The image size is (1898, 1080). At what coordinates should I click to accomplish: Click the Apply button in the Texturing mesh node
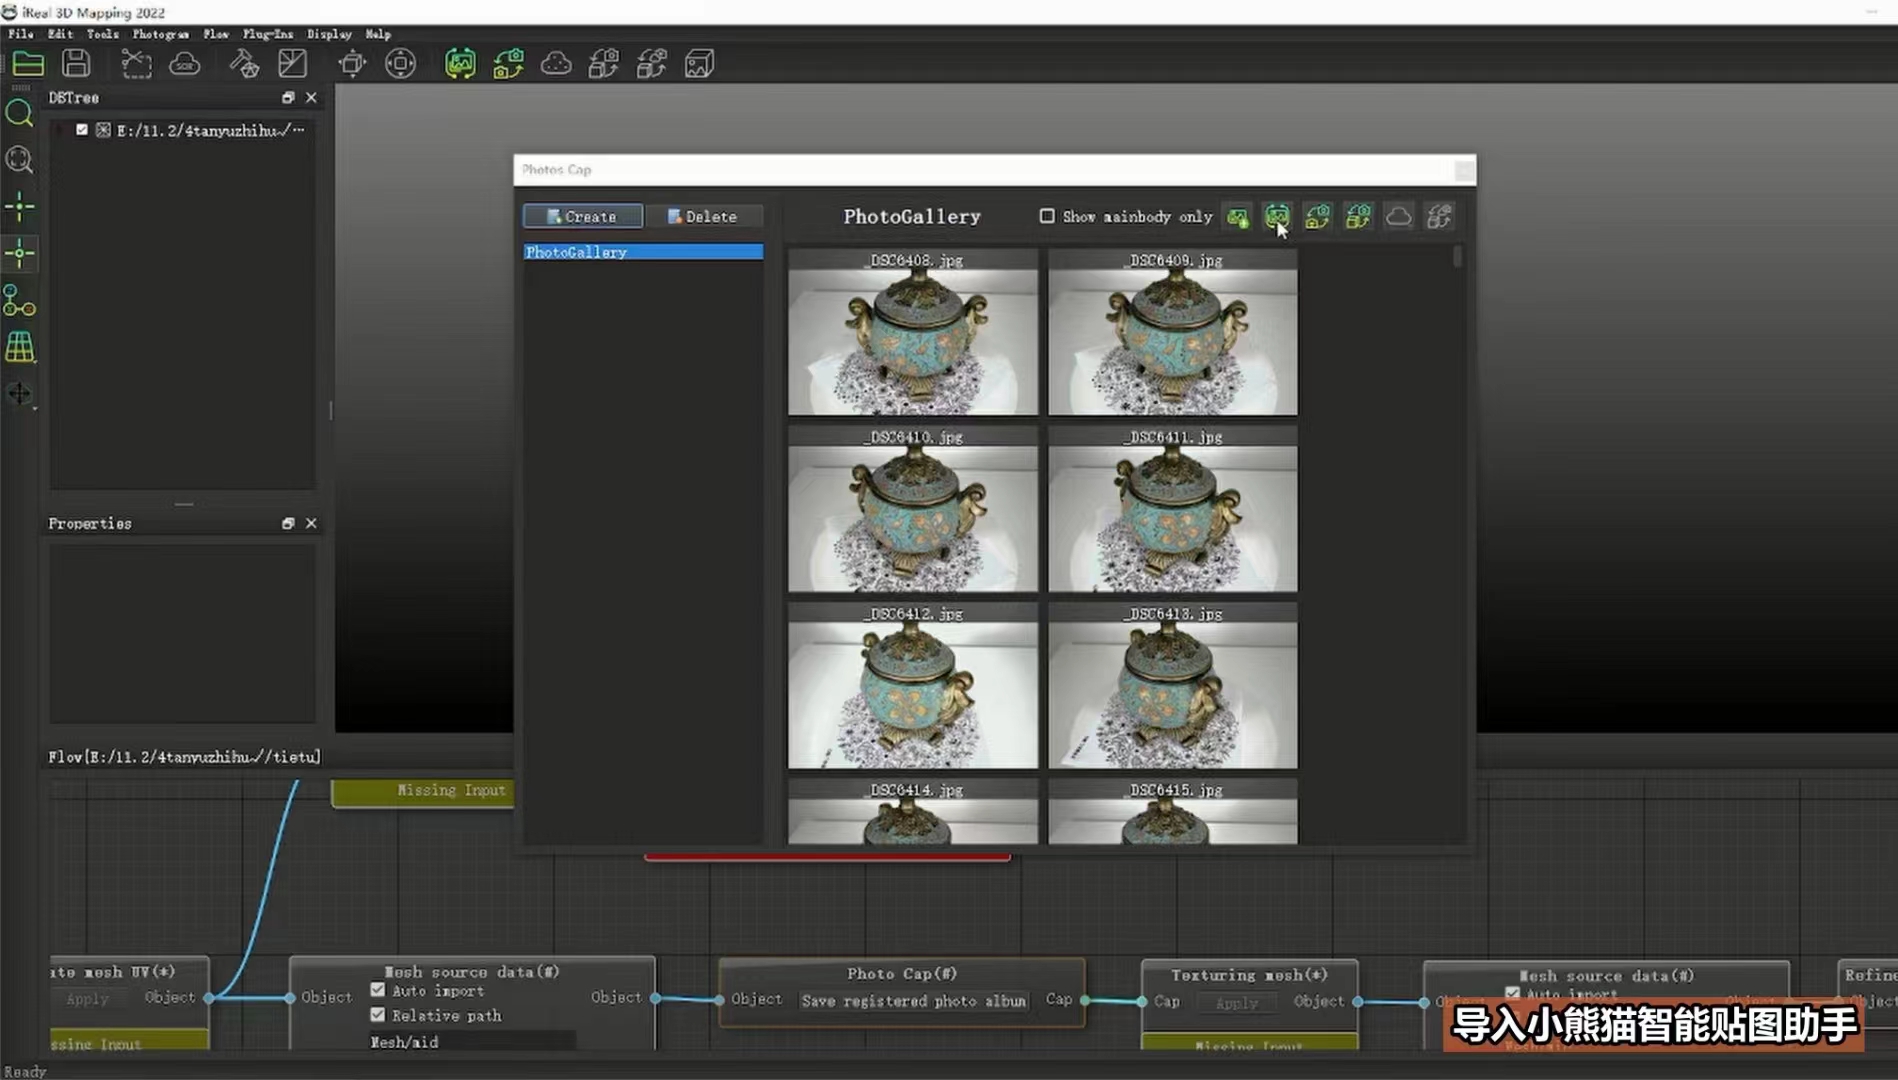tap(1237, 1003)
